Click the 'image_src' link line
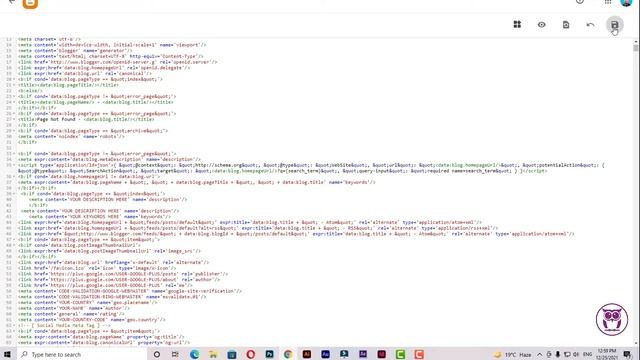Image resolution: width=640 pixels, height=360 pixels. (109, 251)
